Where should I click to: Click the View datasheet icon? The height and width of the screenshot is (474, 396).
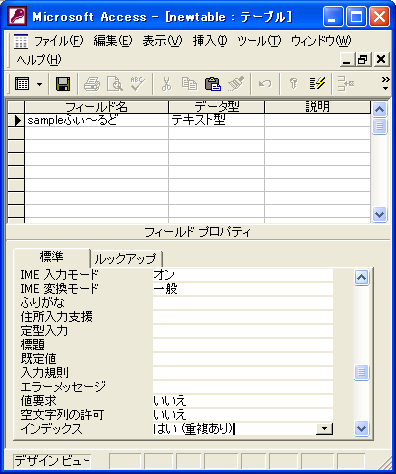point(22,84)
